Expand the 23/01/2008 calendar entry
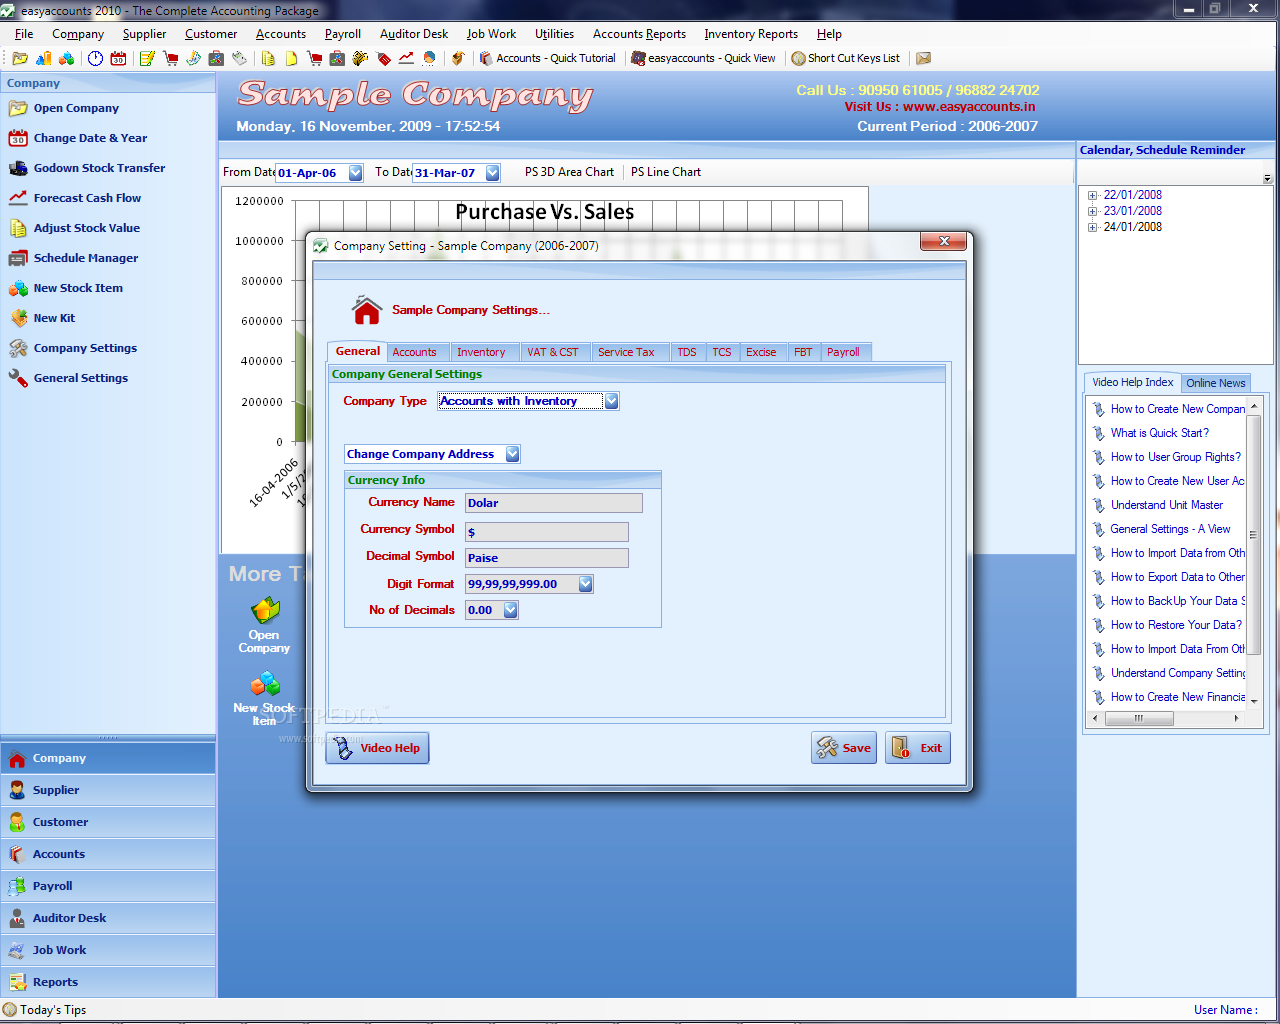The height and width of the screenshot is (1024, 1280). coord(1093,212)
